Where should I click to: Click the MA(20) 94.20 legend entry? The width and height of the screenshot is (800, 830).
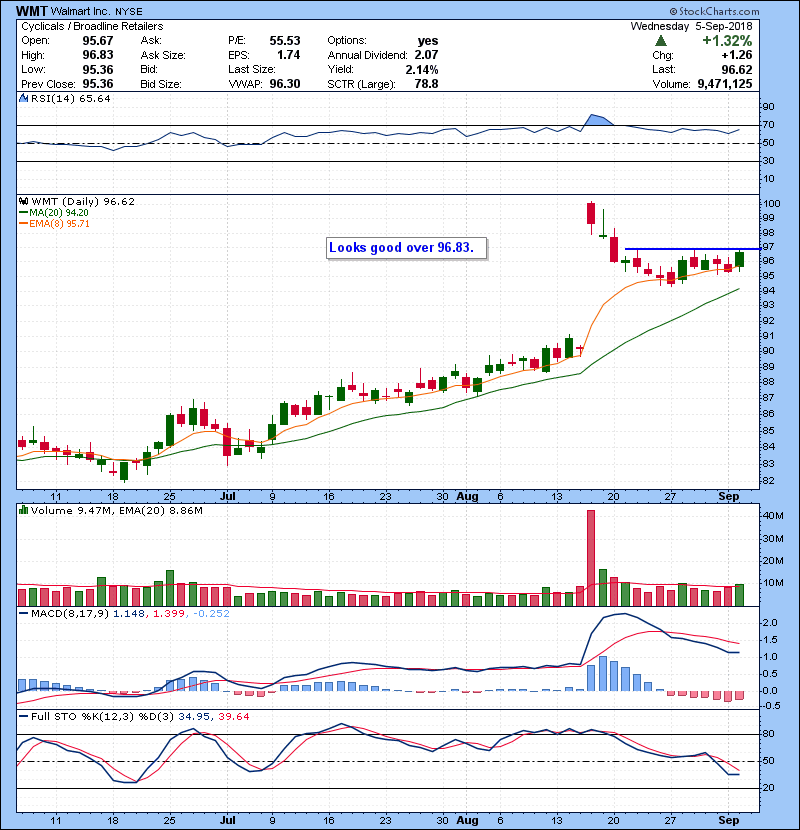(58, 212)
